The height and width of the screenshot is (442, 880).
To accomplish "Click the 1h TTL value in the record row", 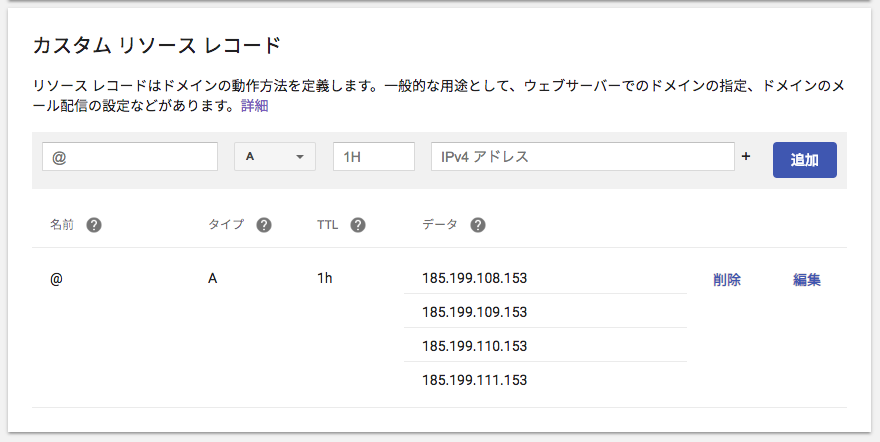I will coord(324,278).
